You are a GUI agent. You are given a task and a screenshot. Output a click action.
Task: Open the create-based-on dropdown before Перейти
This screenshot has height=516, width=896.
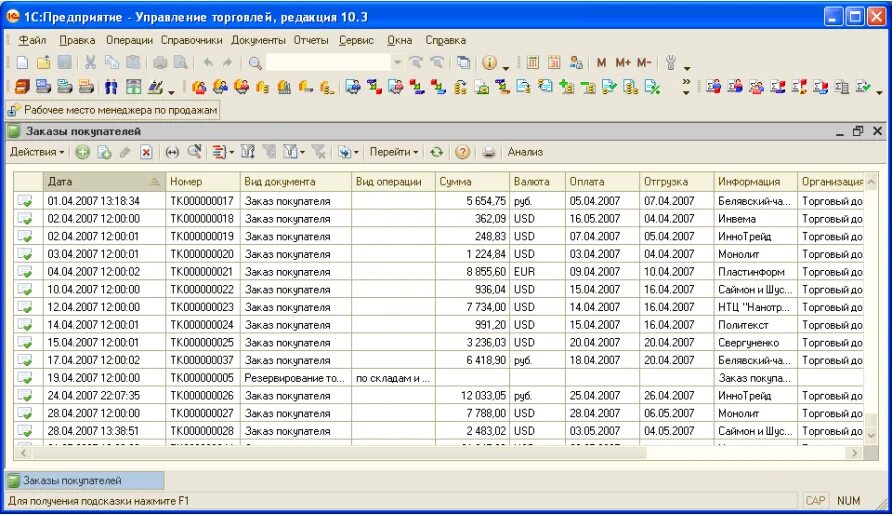point(348,152)
